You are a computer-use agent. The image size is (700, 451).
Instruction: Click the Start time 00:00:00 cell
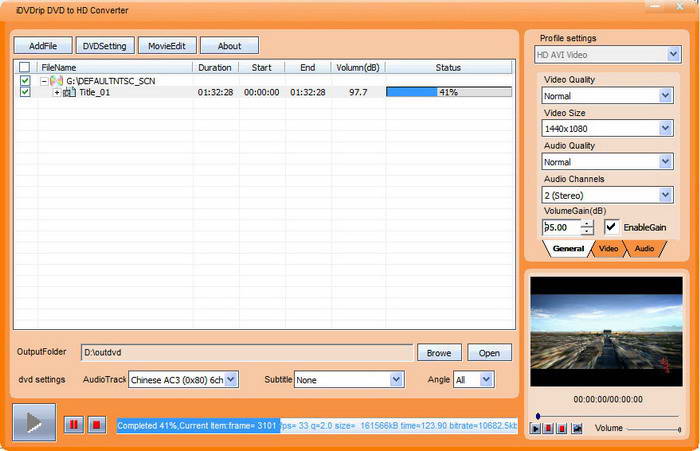tap(262, 92)
